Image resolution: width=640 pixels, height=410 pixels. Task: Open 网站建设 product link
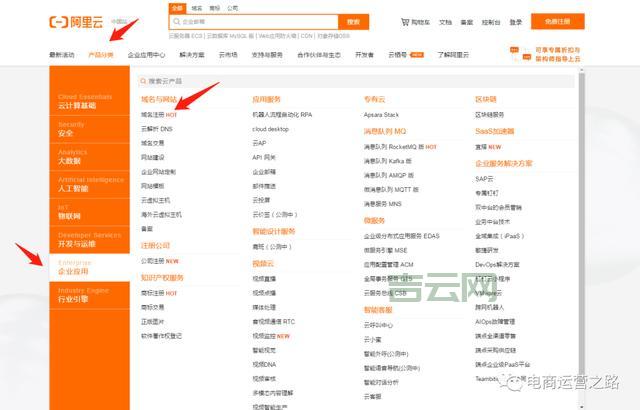153,157
